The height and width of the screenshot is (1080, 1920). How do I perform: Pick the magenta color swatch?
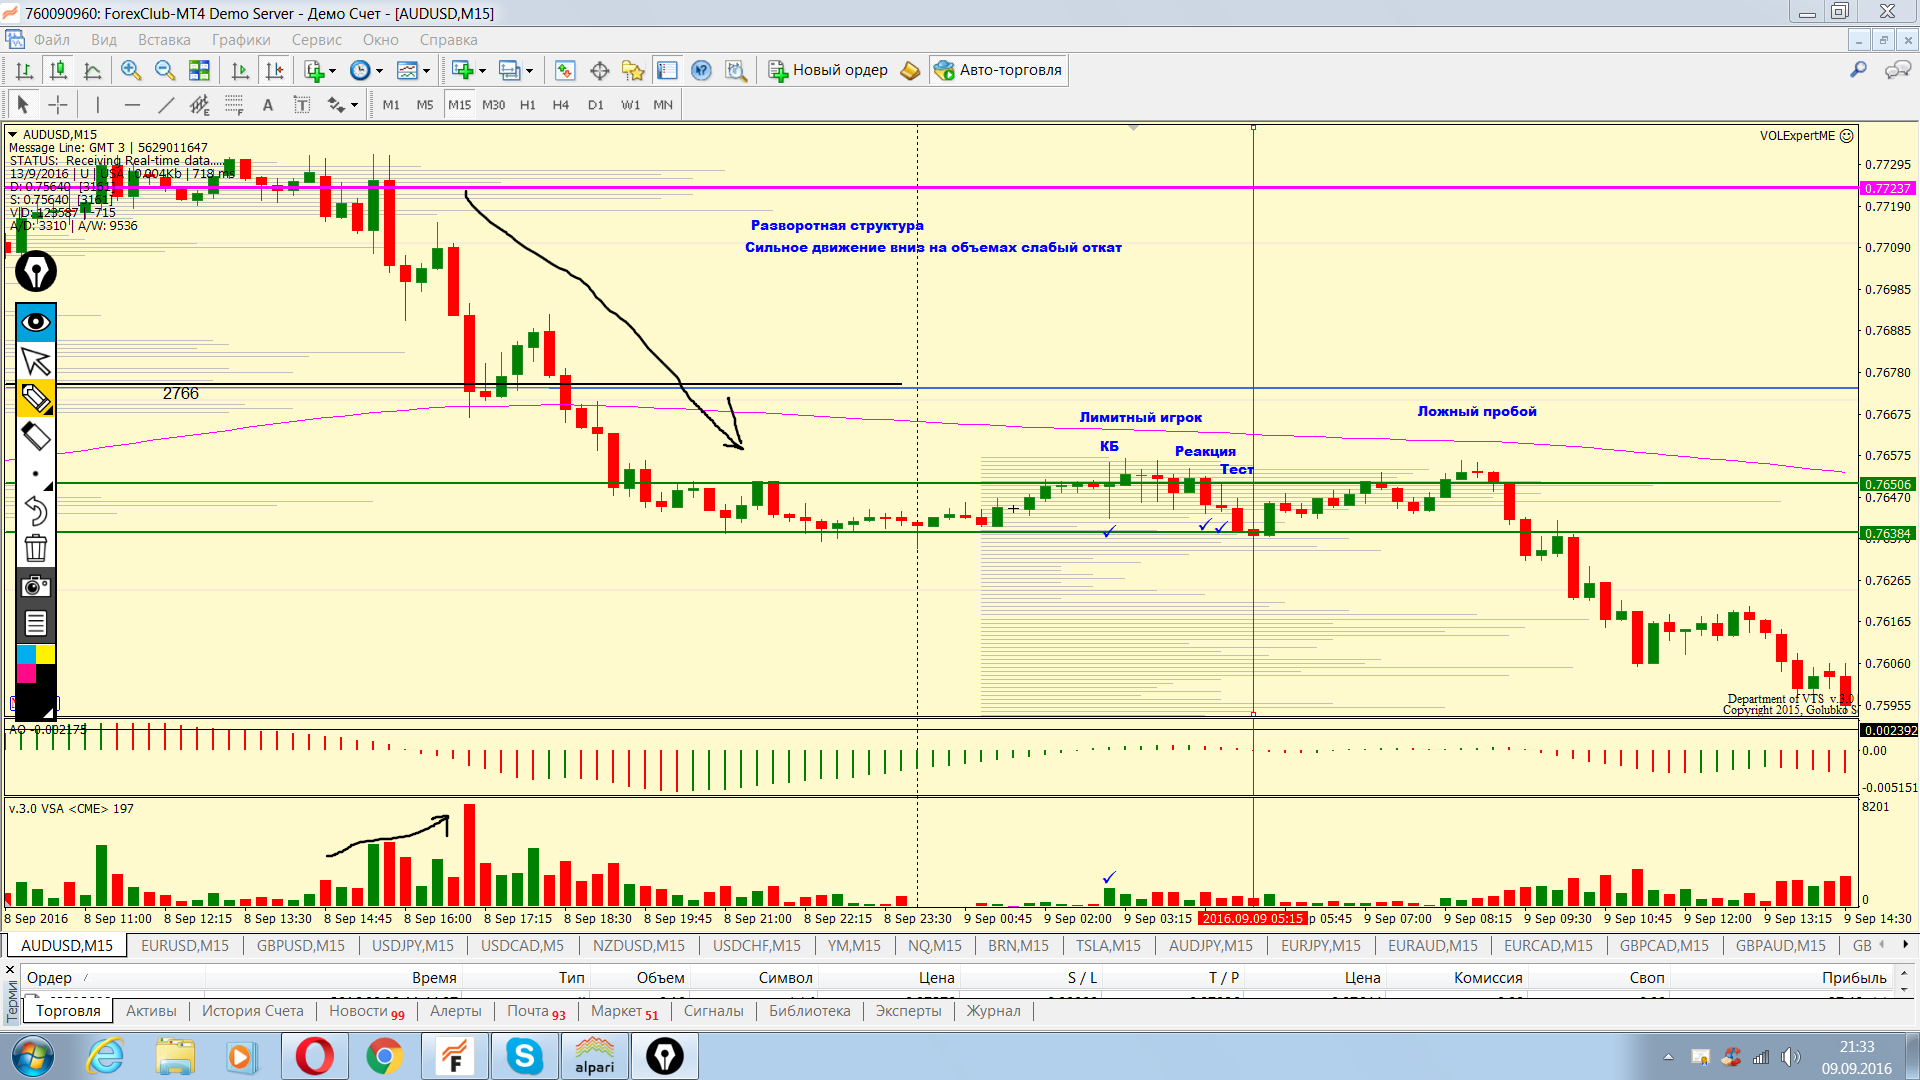(x=26, y=673)
